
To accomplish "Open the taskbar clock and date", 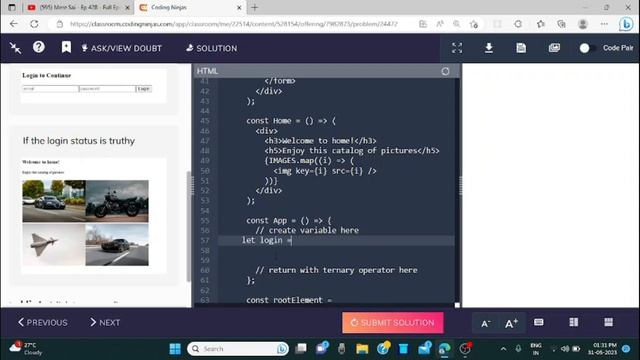I will [602, 349].
